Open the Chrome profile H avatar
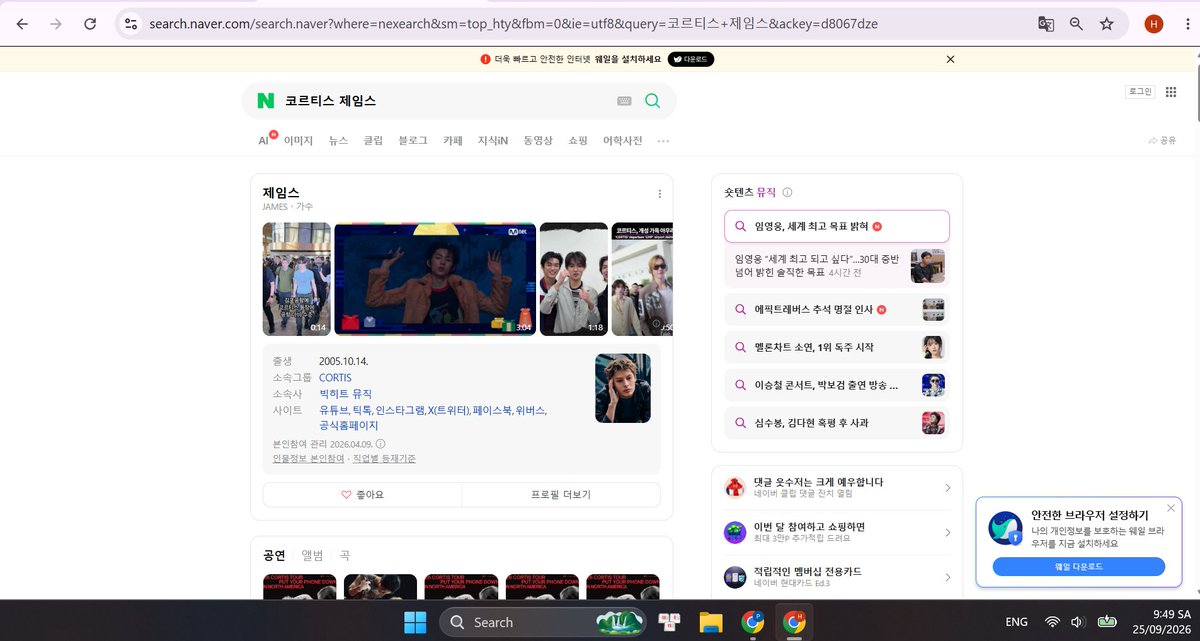The image size is (1200, 641). 1154,23
